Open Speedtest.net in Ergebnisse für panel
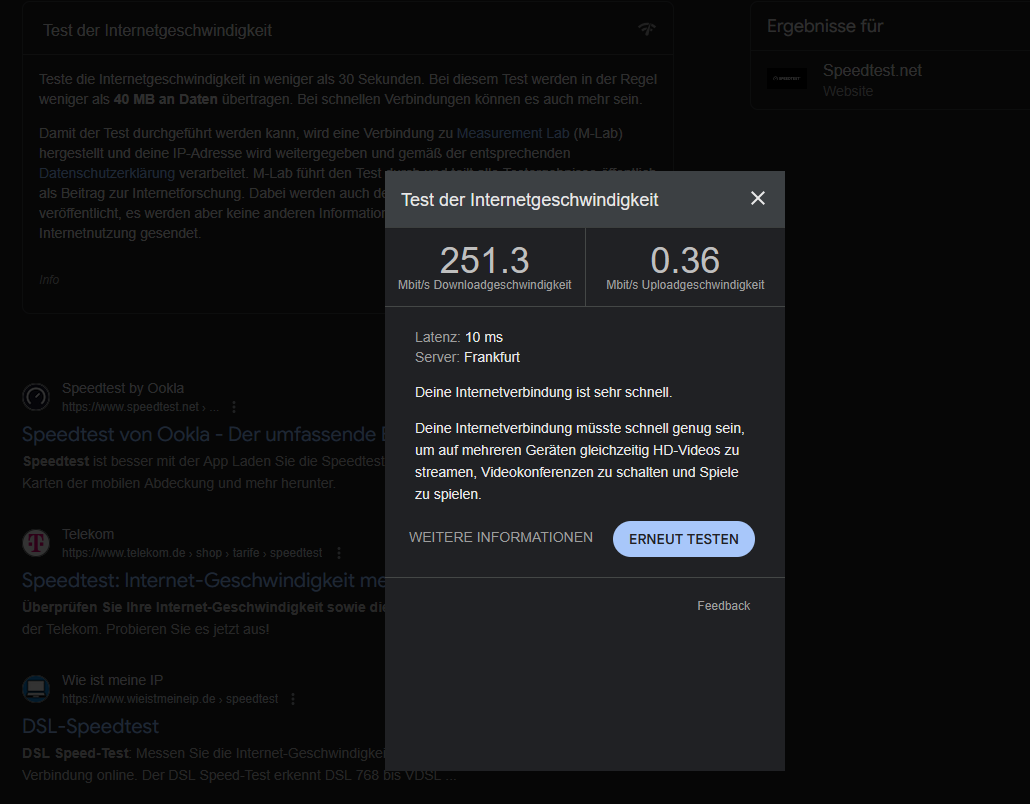Image resolution: width=1030 pixels, height=804 pixels. click(872, 70)
